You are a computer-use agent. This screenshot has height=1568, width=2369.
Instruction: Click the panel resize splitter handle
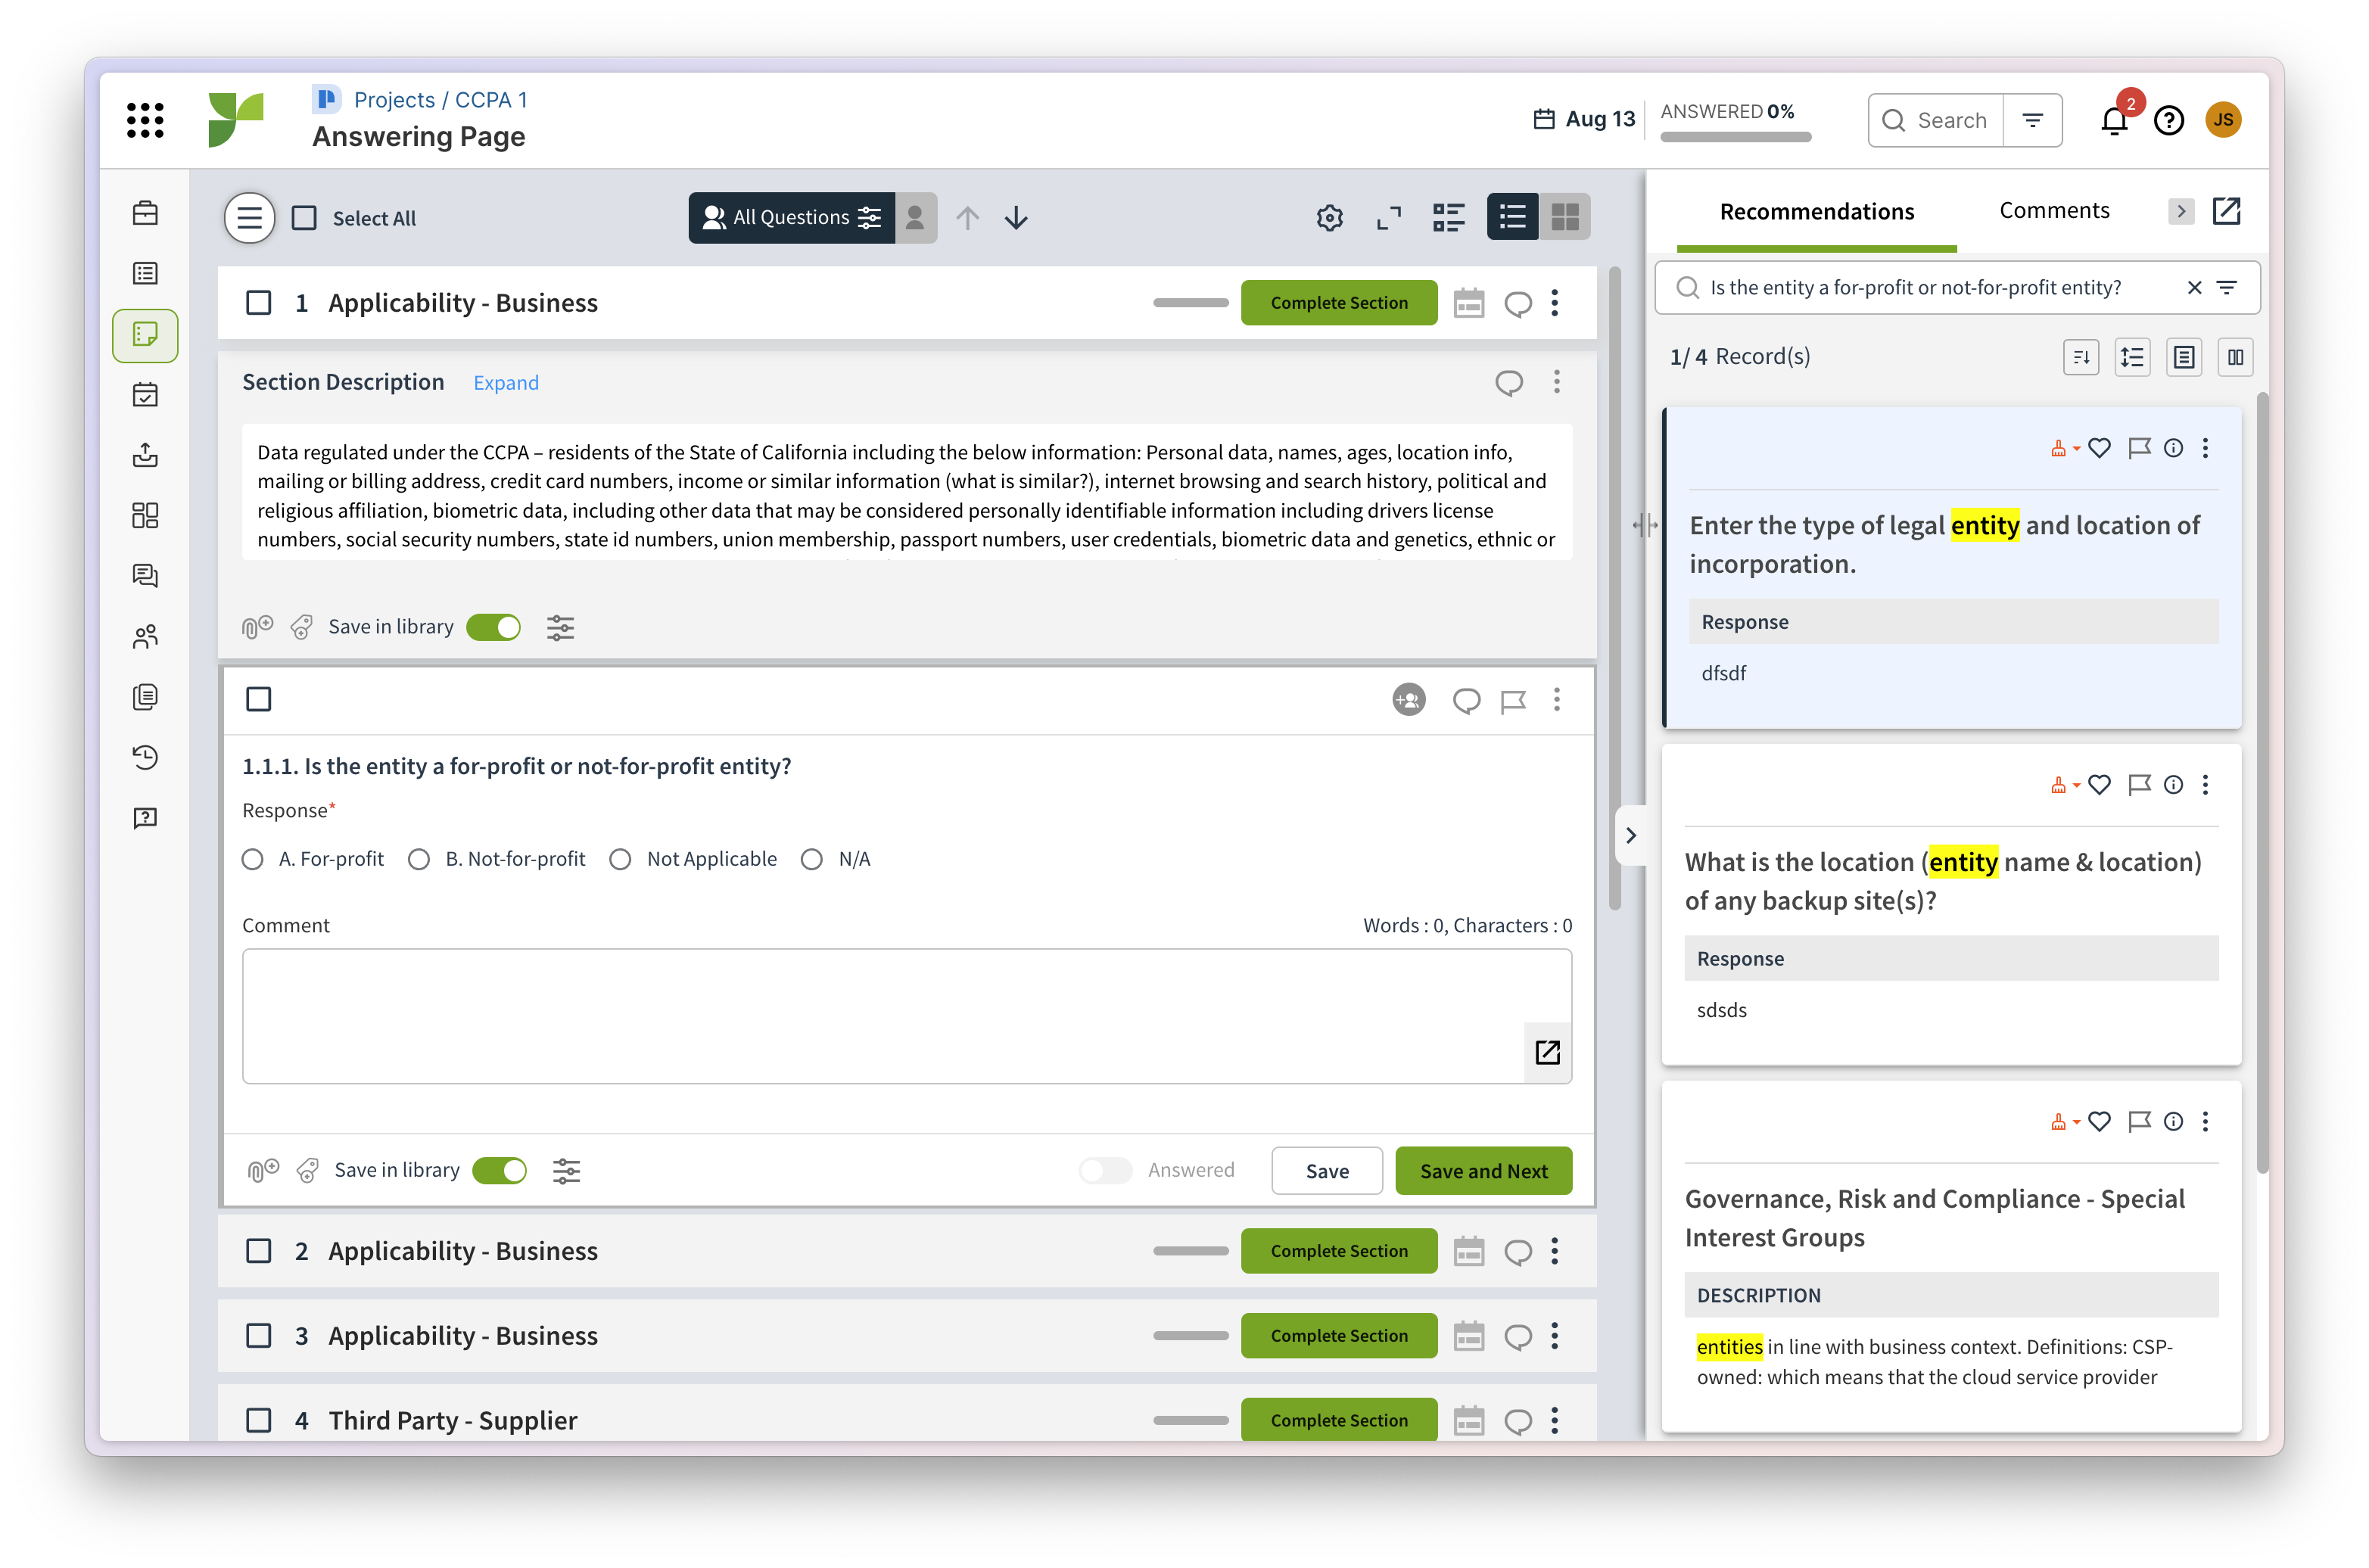(x=1645, y=524)
